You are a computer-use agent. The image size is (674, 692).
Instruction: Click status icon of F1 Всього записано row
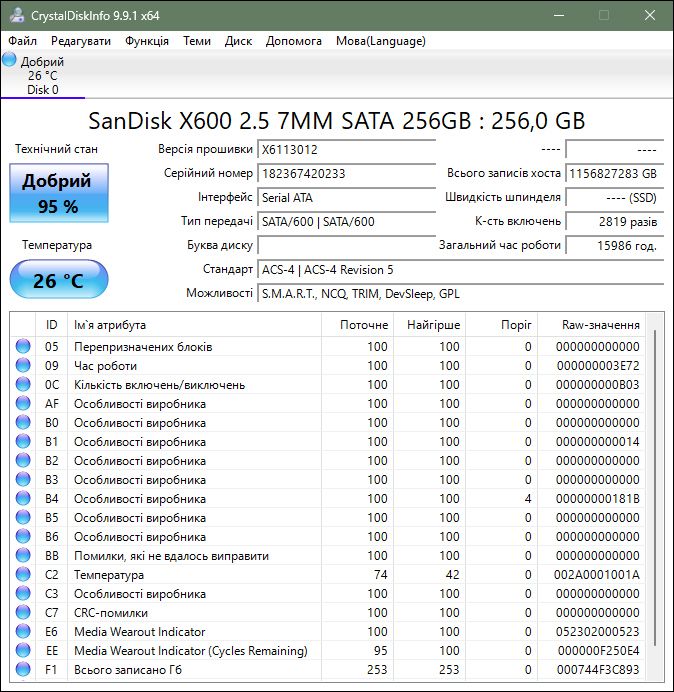coord(23,669)
